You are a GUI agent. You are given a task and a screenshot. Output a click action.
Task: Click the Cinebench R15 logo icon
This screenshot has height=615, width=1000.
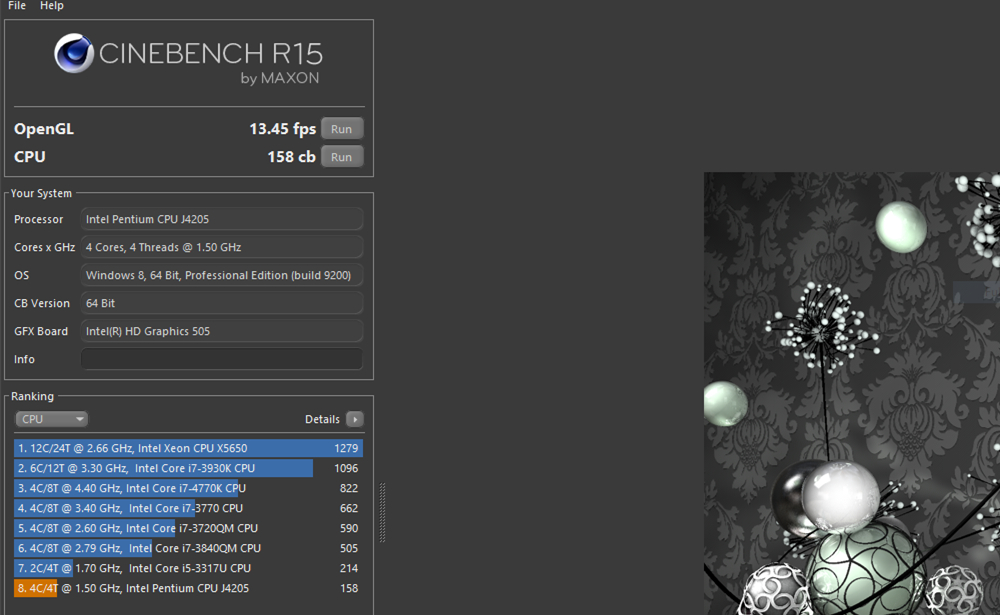point(74,54)
